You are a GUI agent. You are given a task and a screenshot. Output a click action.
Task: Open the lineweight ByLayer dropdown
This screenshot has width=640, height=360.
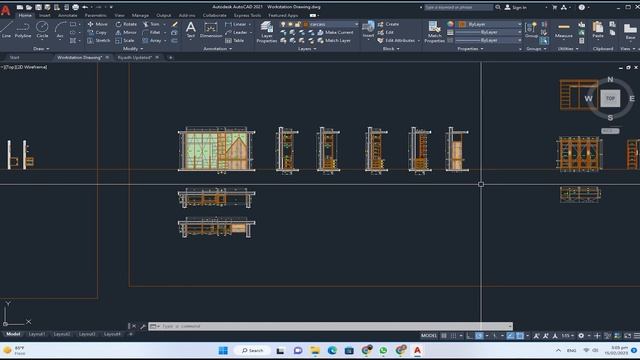[489, 32]
